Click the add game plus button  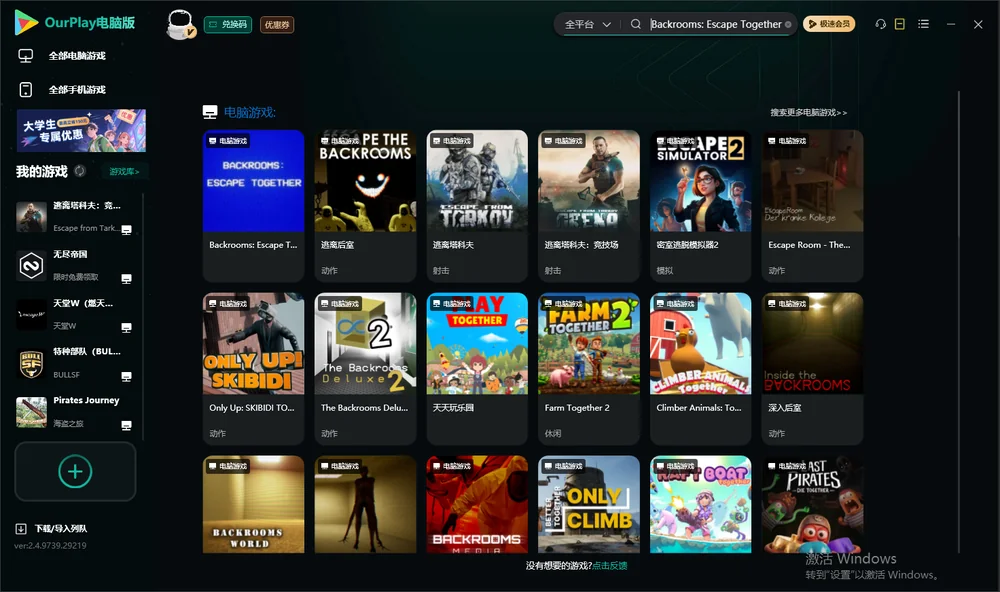[75, 471]
